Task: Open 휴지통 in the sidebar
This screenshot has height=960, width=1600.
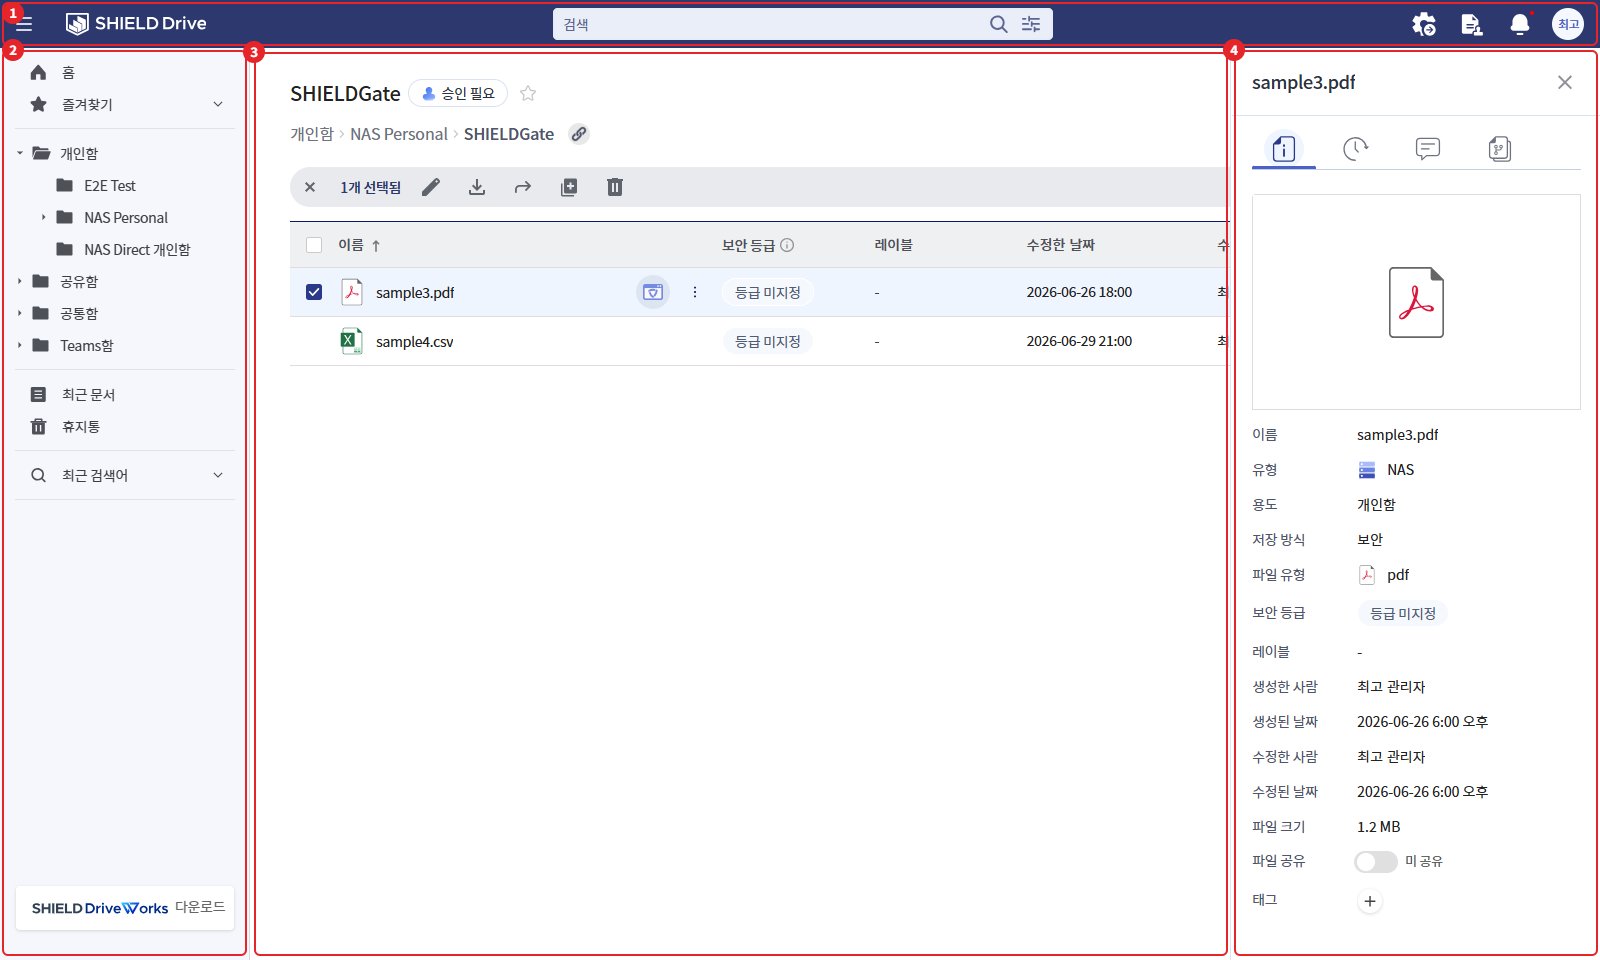Action: tap(81, 427)
